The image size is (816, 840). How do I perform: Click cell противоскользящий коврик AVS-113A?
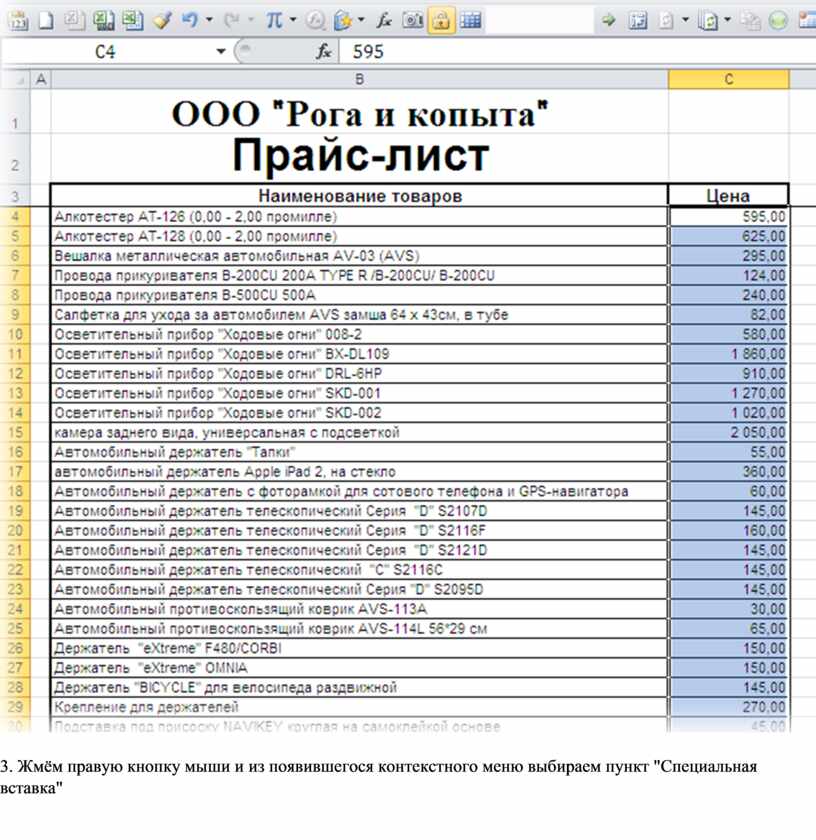click(360, 609)
